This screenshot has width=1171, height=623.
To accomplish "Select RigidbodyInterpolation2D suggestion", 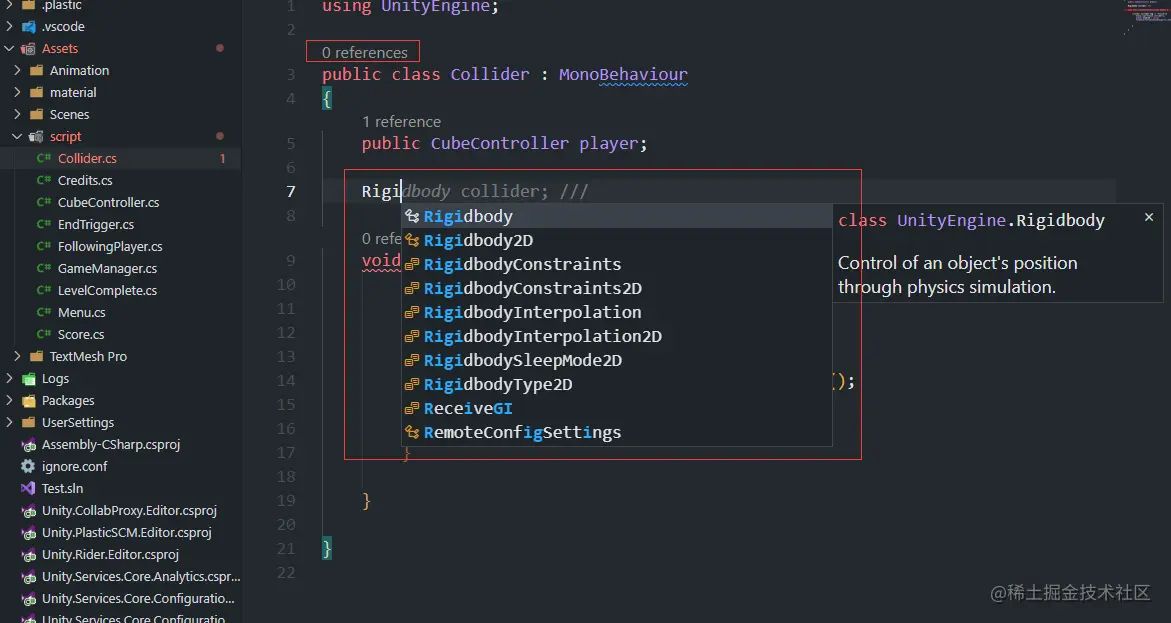I will [617, 336].
